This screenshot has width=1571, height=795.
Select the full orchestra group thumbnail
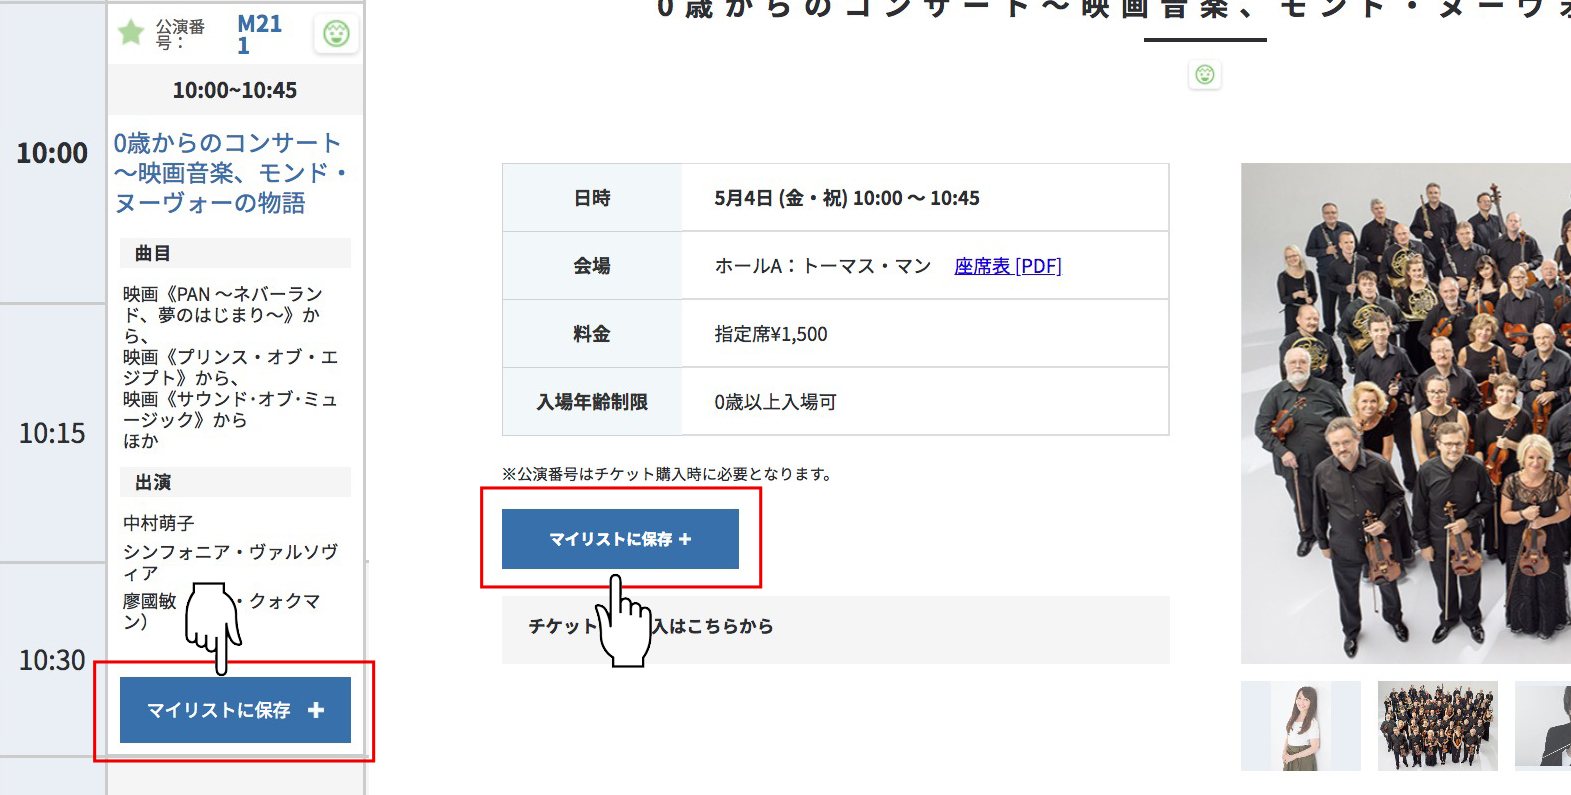[1437, 726]
